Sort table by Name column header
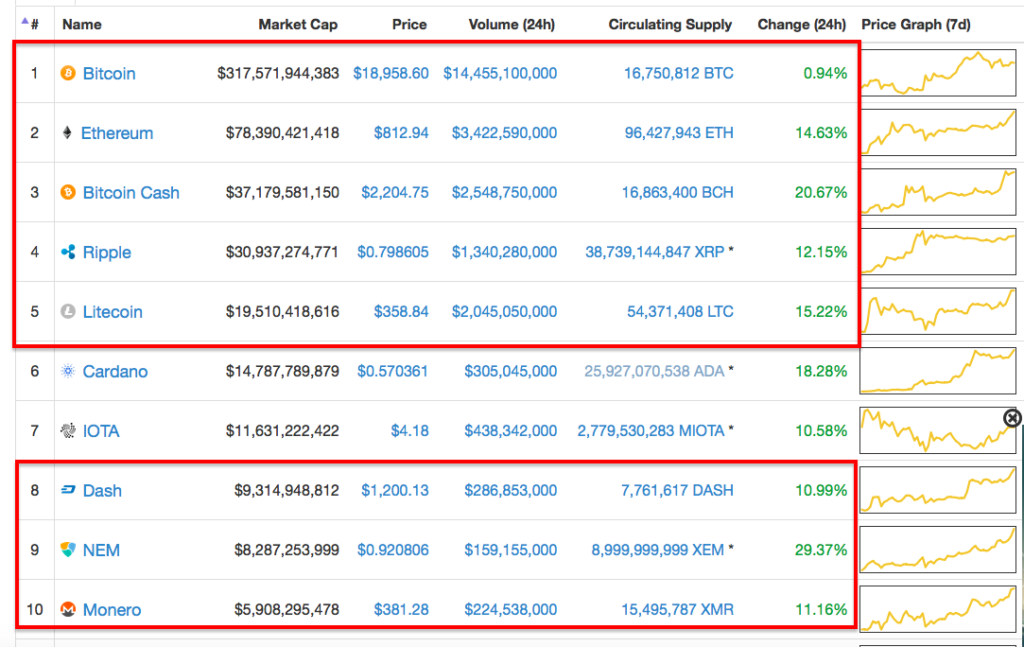The height and width of the screenshot is (647, 1024). coord(82,24)
